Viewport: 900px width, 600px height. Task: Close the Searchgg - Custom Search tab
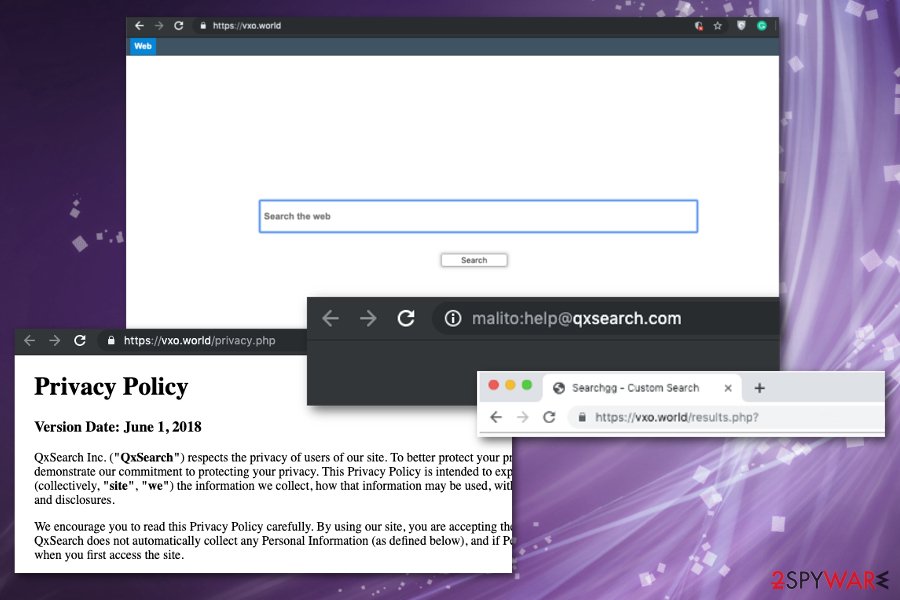728,388
